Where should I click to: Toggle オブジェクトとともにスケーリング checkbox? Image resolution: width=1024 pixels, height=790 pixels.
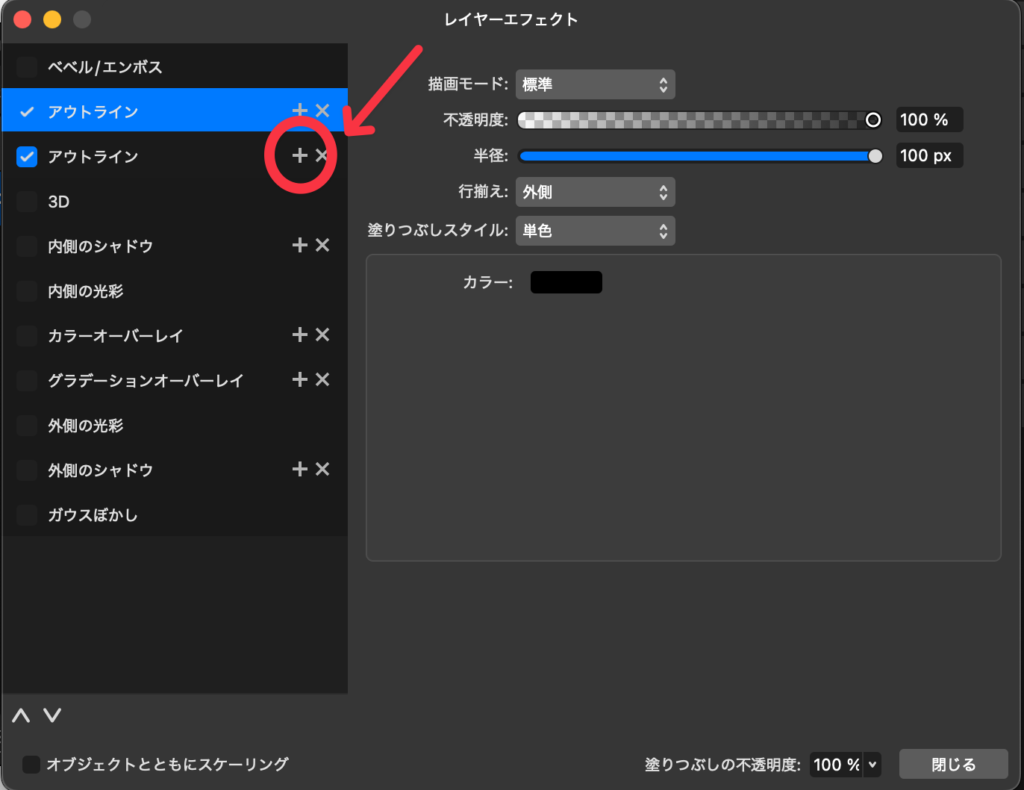coord(31,764)
